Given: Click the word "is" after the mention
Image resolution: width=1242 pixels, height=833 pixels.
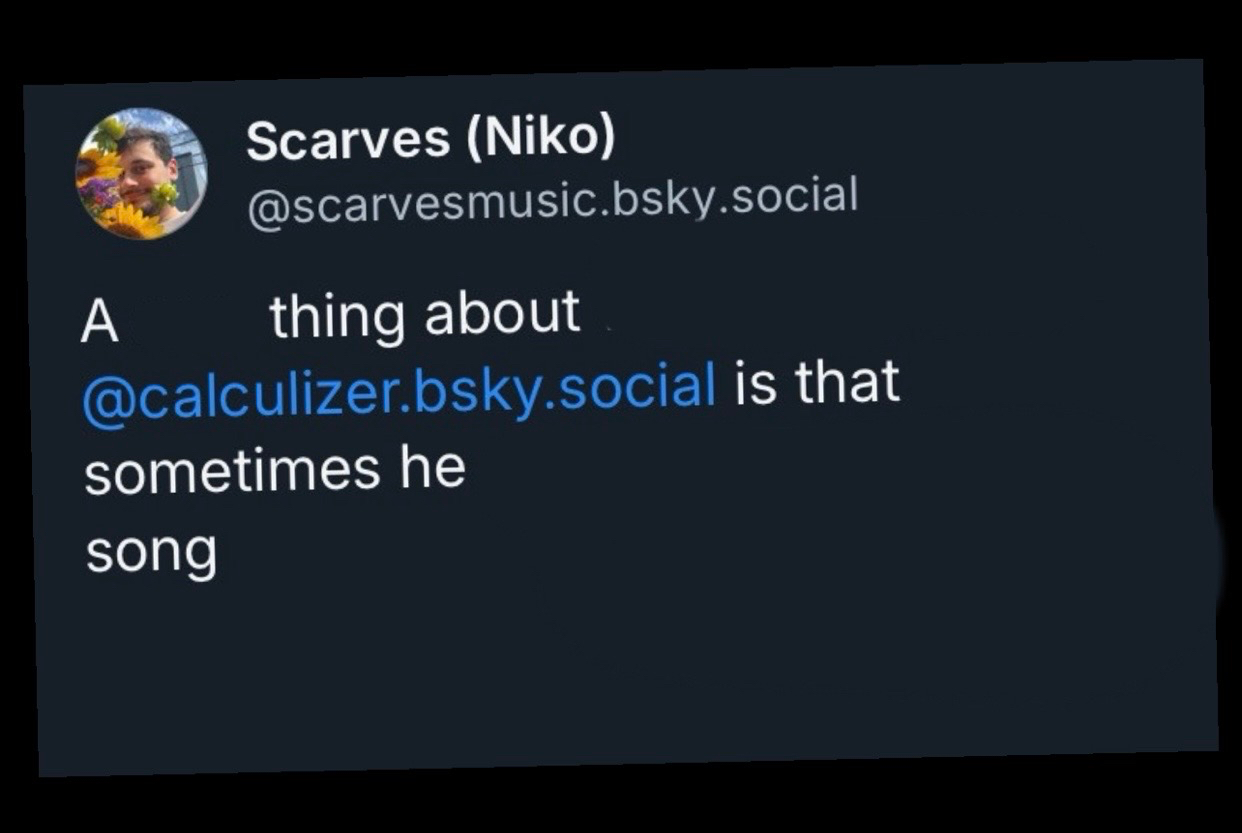Looking at the screenshot, I should [x=756, y=386].
